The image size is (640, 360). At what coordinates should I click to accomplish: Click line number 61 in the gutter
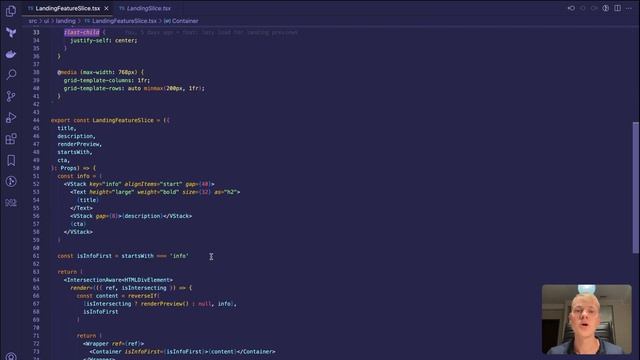[36, 256]
